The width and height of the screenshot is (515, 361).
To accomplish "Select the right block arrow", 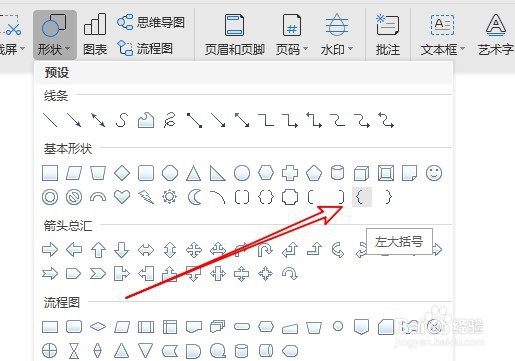I will pyautogui.click(x=50, y=250).
